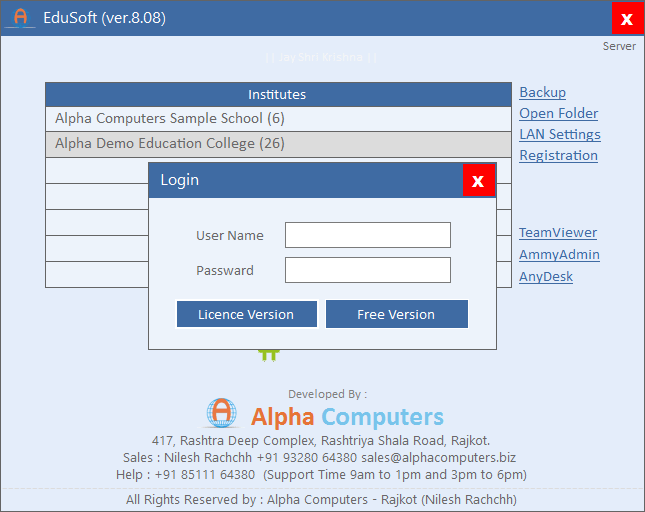Close the EduSoft main window
Viewport: 645px width, 512px height.
627,19
